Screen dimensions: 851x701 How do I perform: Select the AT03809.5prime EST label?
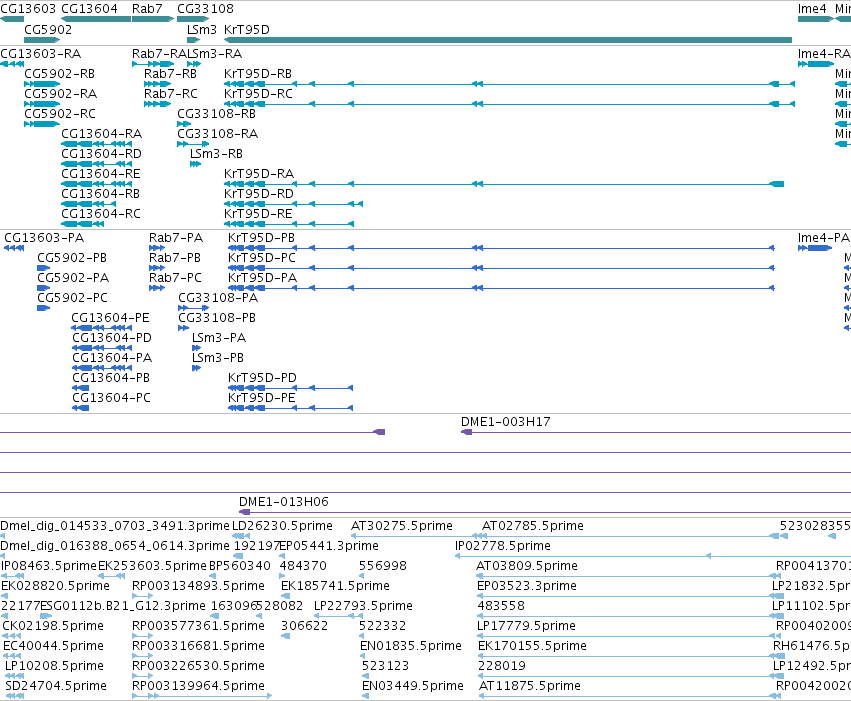[526, 566]
